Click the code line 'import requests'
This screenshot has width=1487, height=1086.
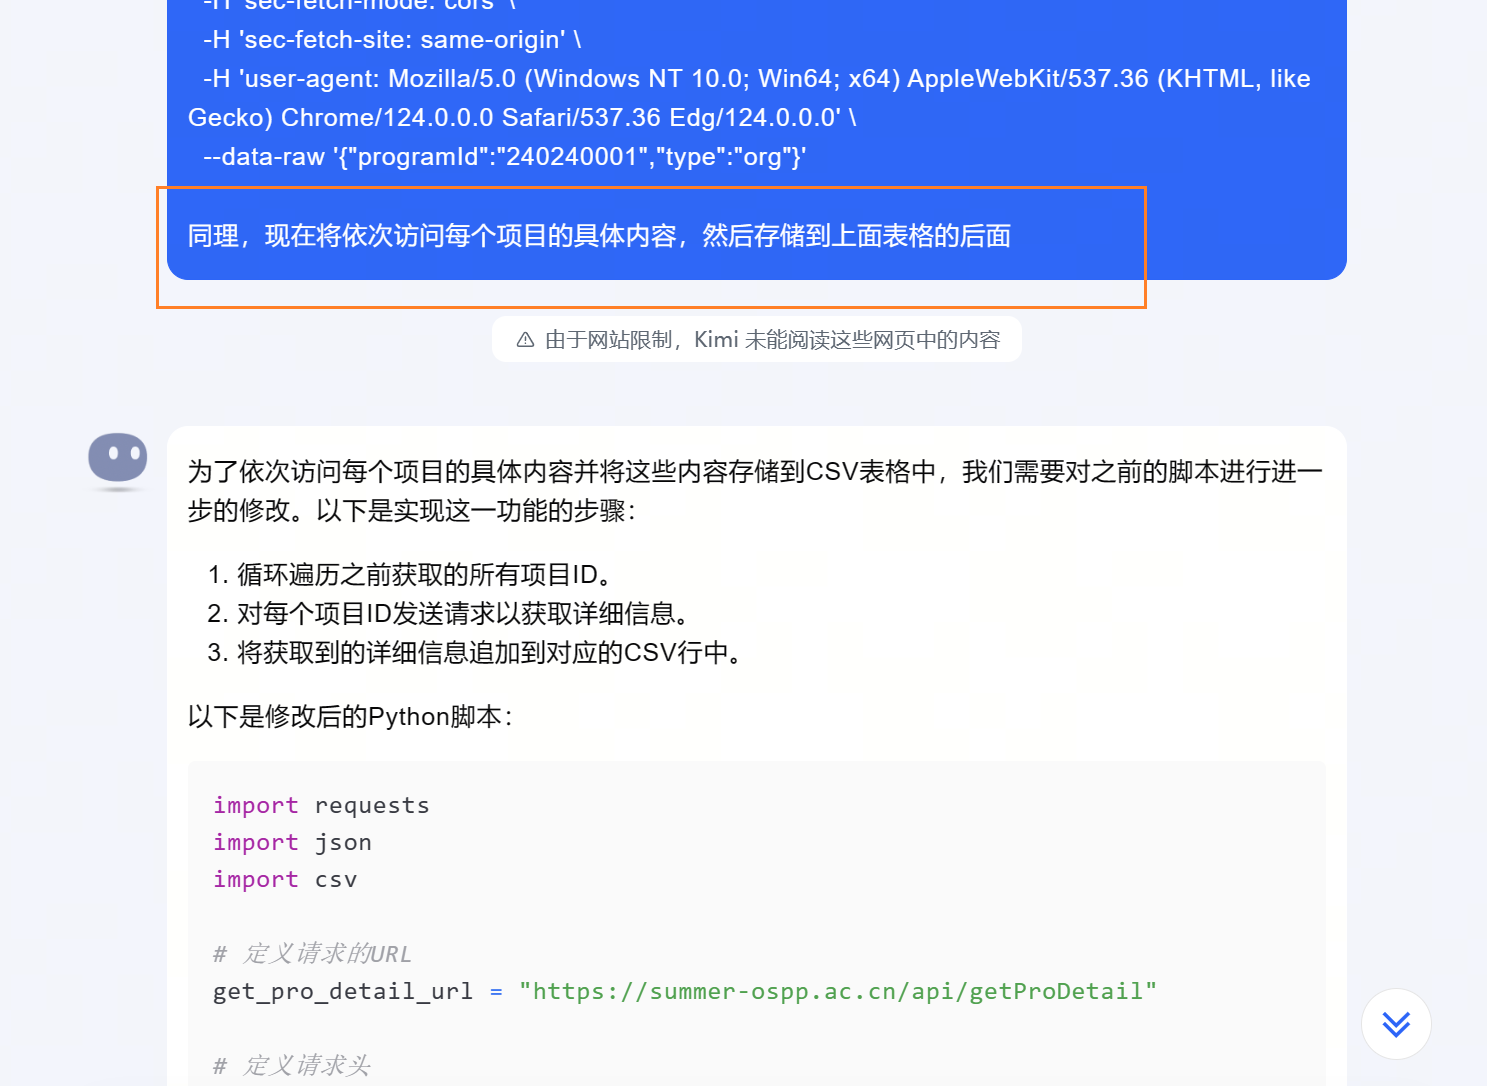coord(321,805)
